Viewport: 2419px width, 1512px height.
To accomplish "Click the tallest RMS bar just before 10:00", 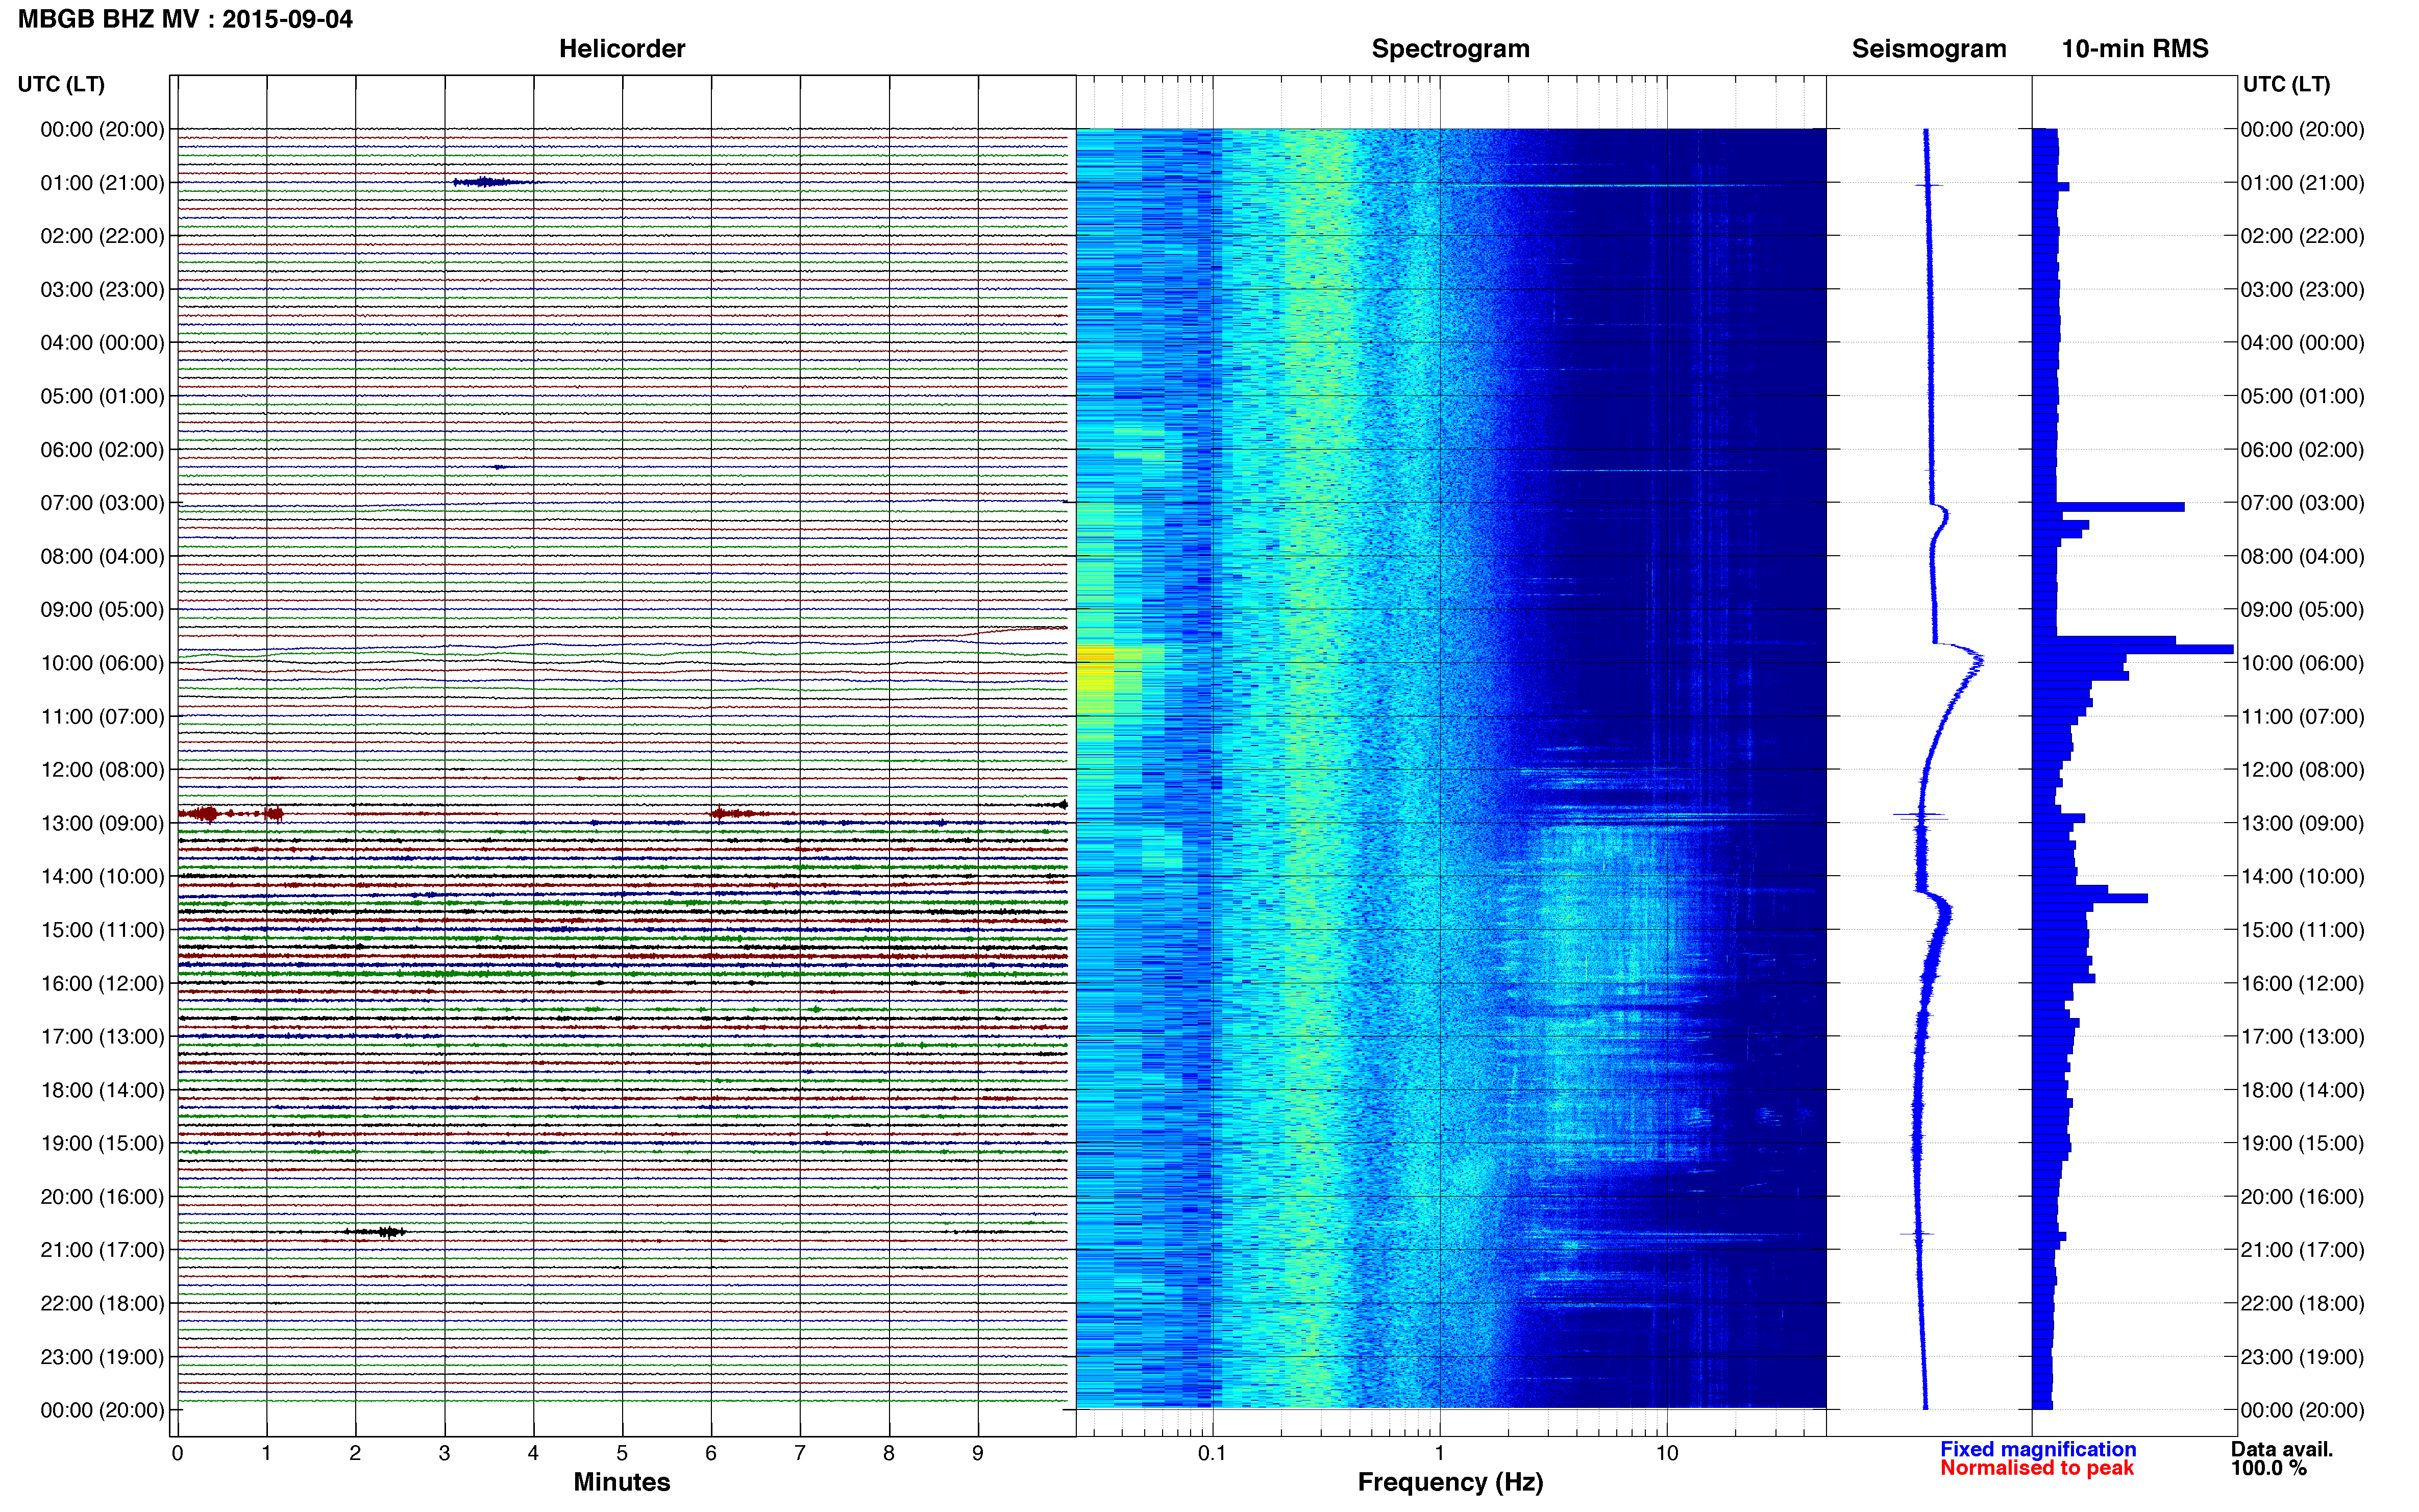I will click(2133, 650).
